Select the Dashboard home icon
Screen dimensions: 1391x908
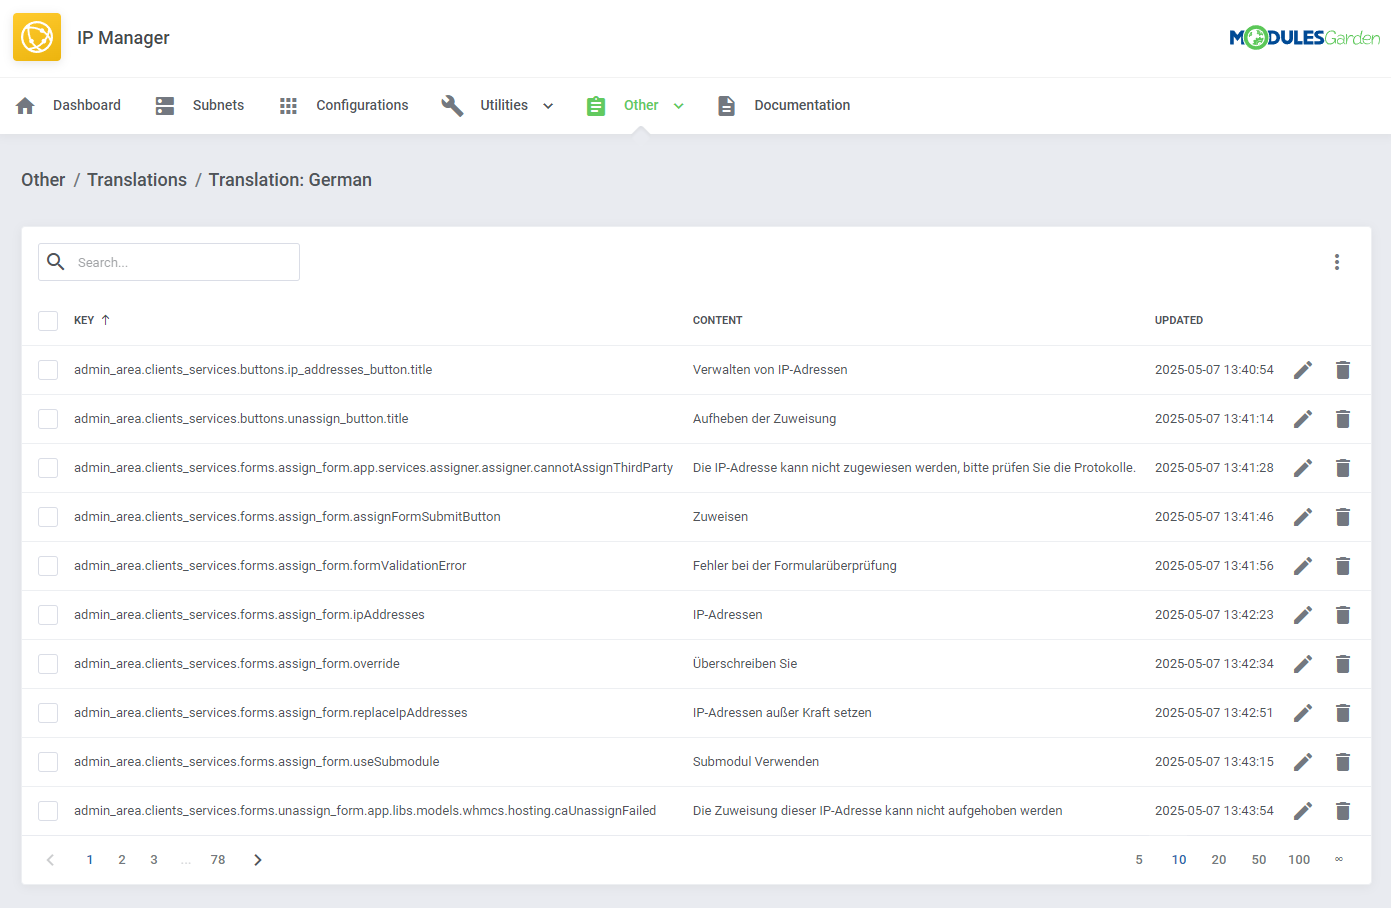(24, 104)
